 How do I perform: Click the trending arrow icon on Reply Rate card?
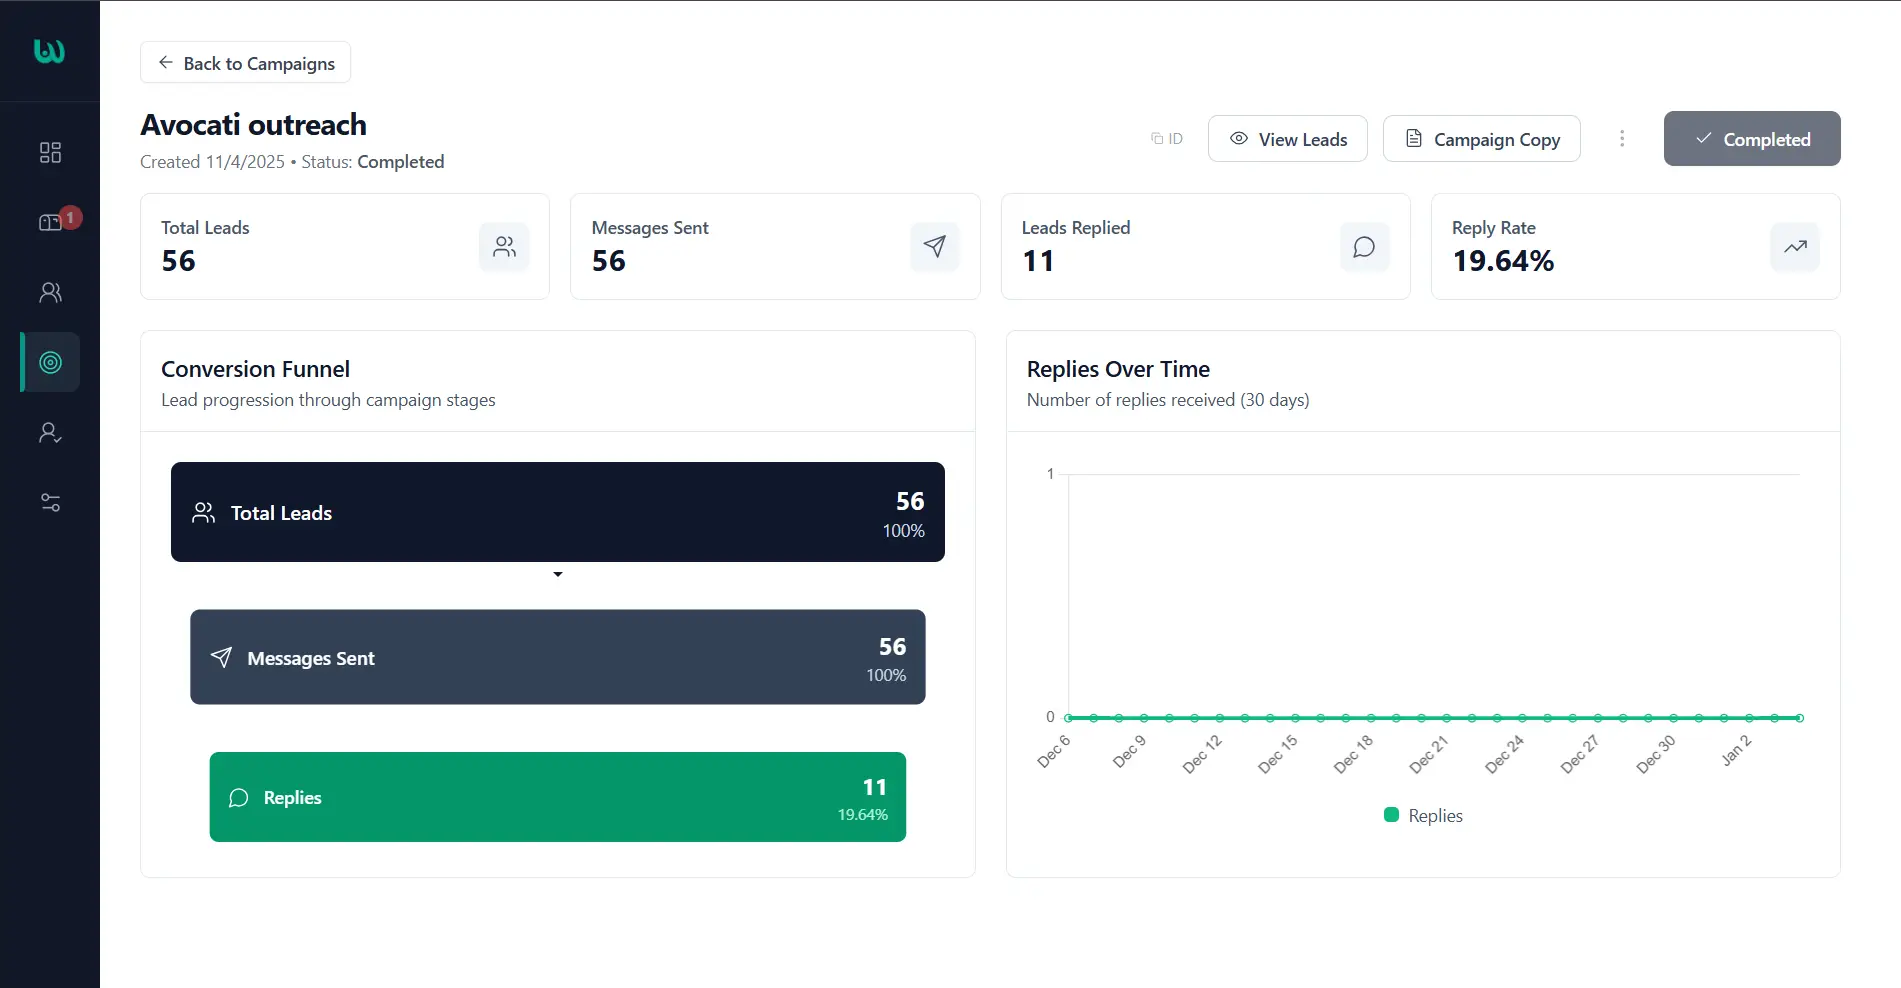coord(1794,246)
